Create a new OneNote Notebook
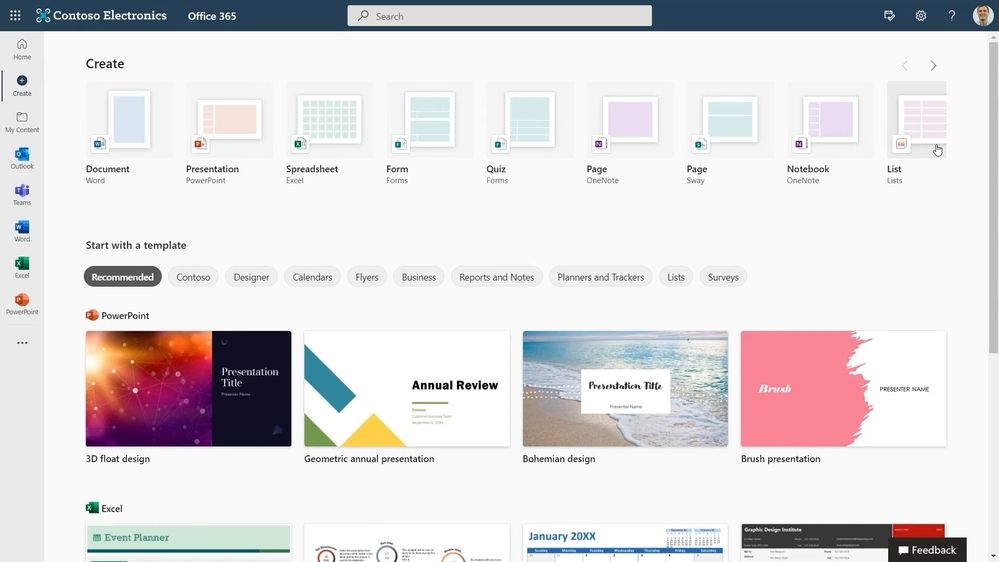 click(830, 133)
